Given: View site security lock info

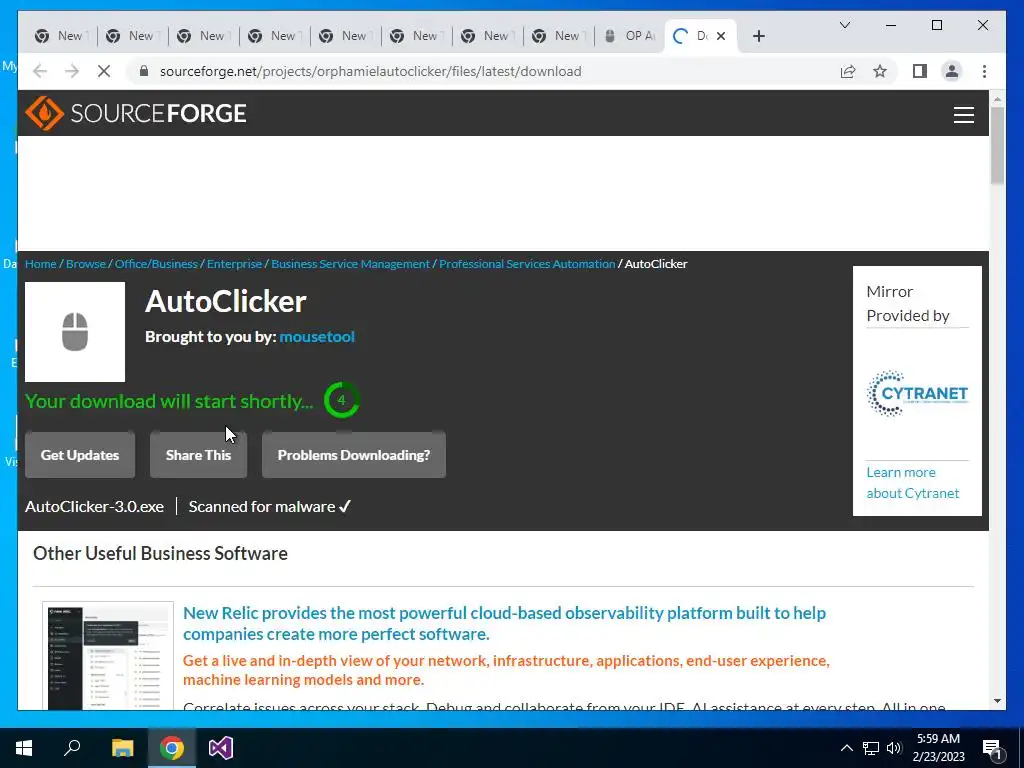Looking at the screenshot, I should click(x=144, y=71).
